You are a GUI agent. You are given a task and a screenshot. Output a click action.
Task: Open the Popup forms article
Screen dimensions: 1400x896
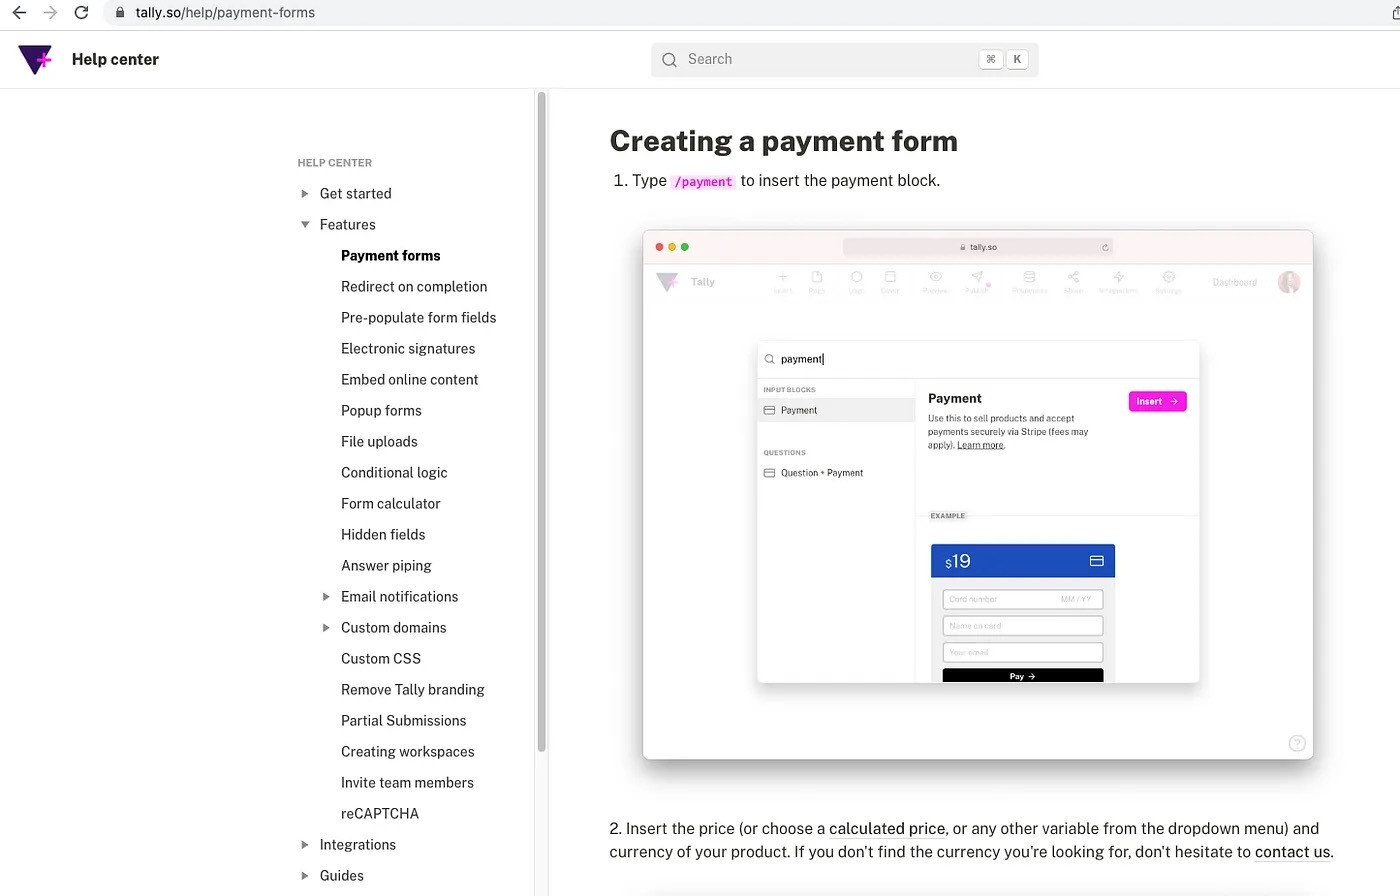click(x=381, y=411)
